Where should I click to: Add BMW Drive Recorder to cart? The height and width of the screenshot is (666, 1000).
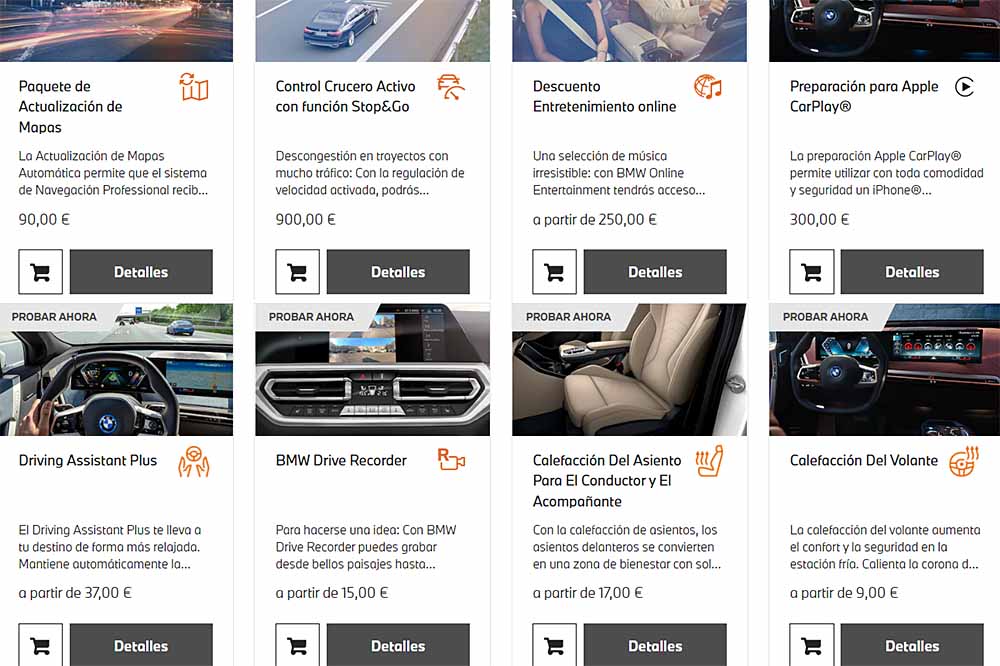tap(297, 645)
